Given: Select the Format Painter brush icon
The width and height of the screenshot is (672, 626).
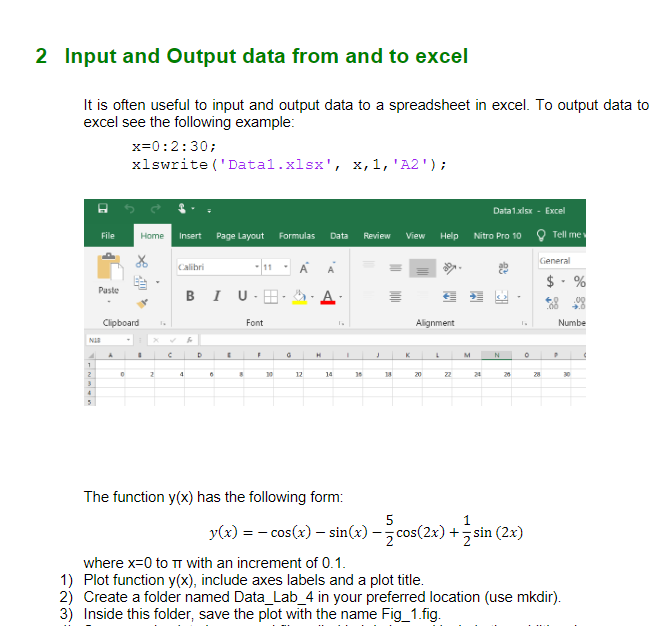Looking at the screenshot, I should click(x=142, y=303).
